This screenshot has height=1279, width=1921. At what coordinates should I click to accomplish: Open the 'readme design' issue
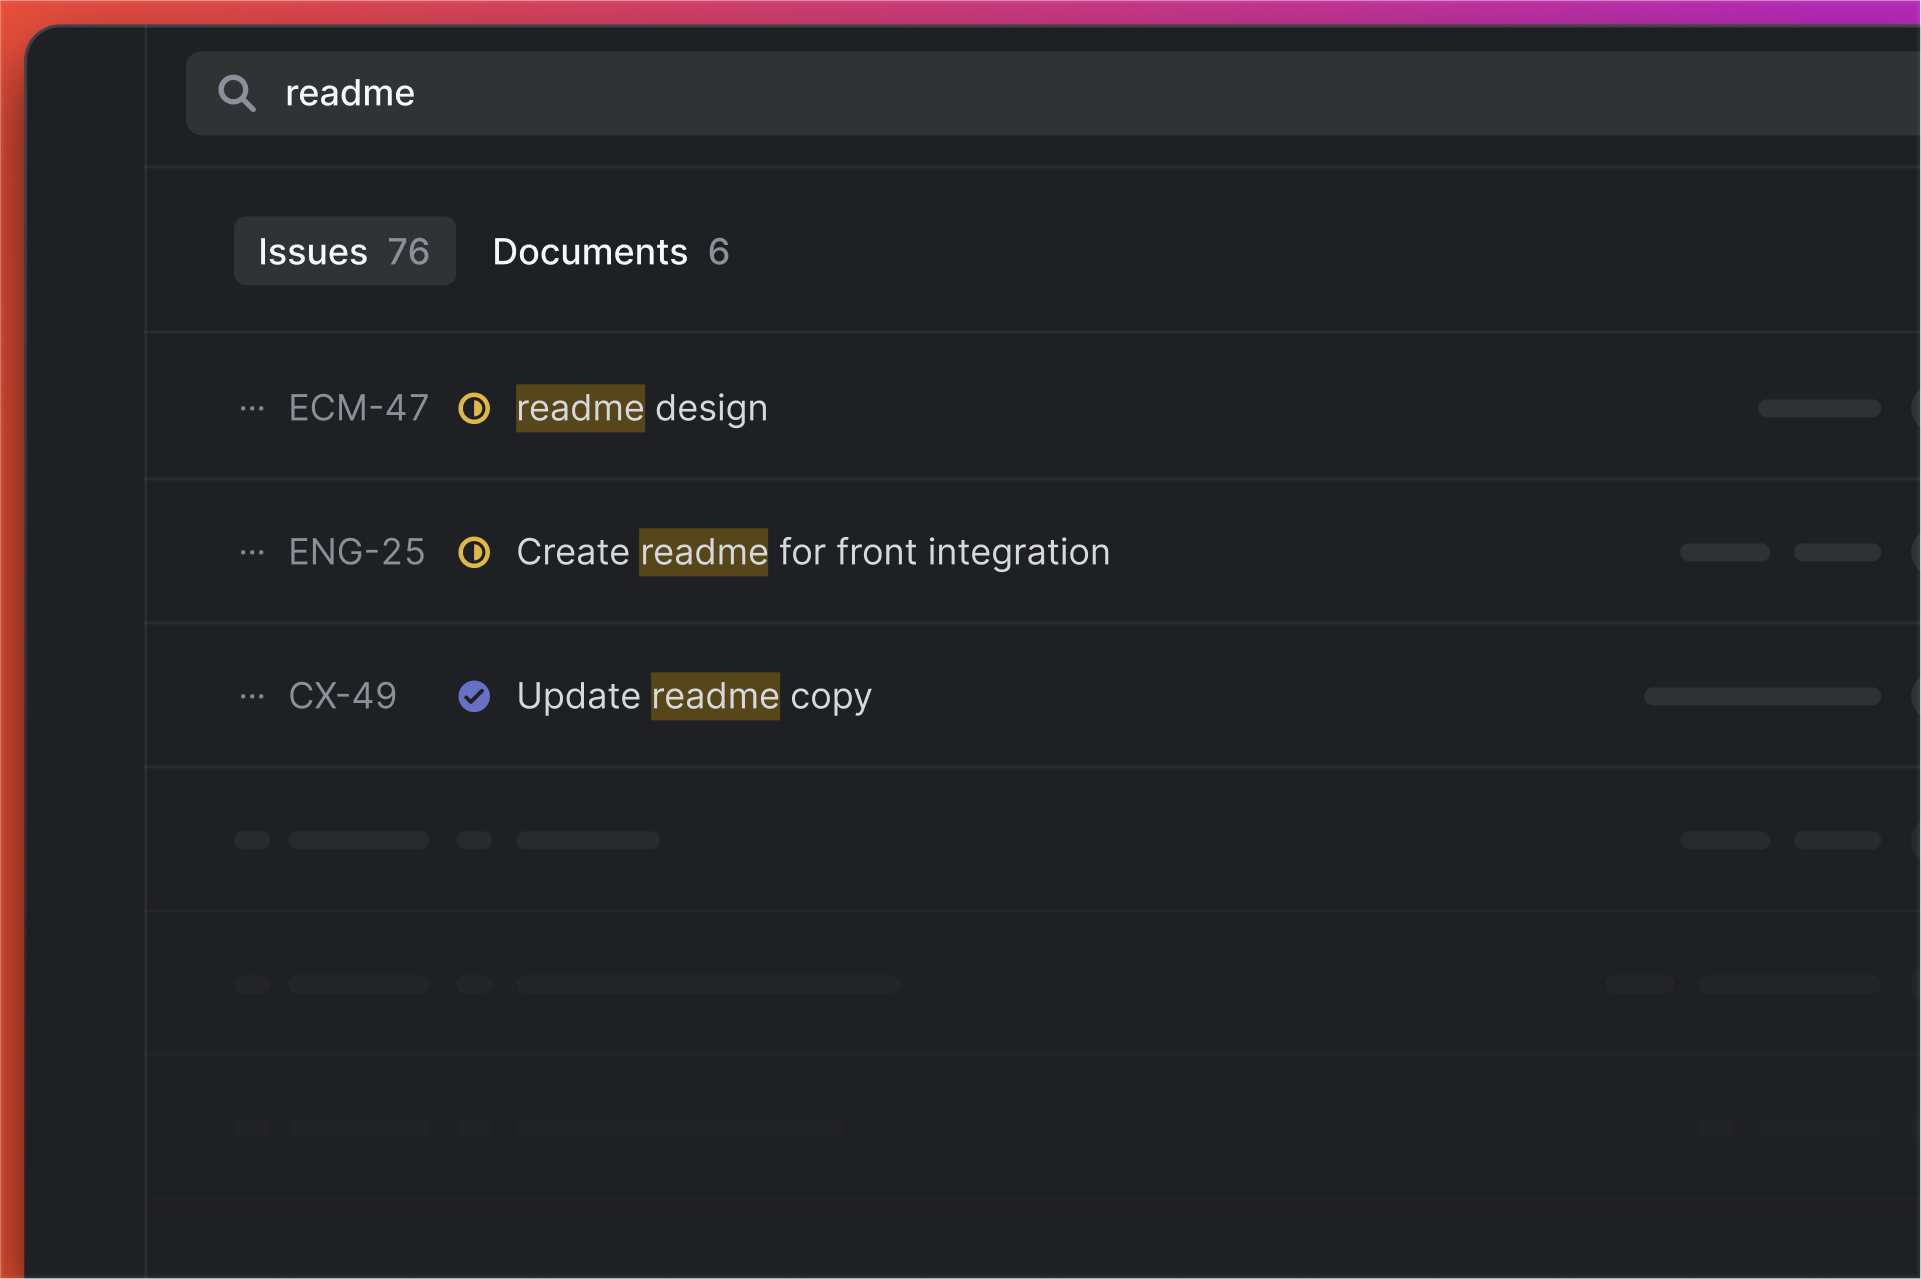[642, 408]
